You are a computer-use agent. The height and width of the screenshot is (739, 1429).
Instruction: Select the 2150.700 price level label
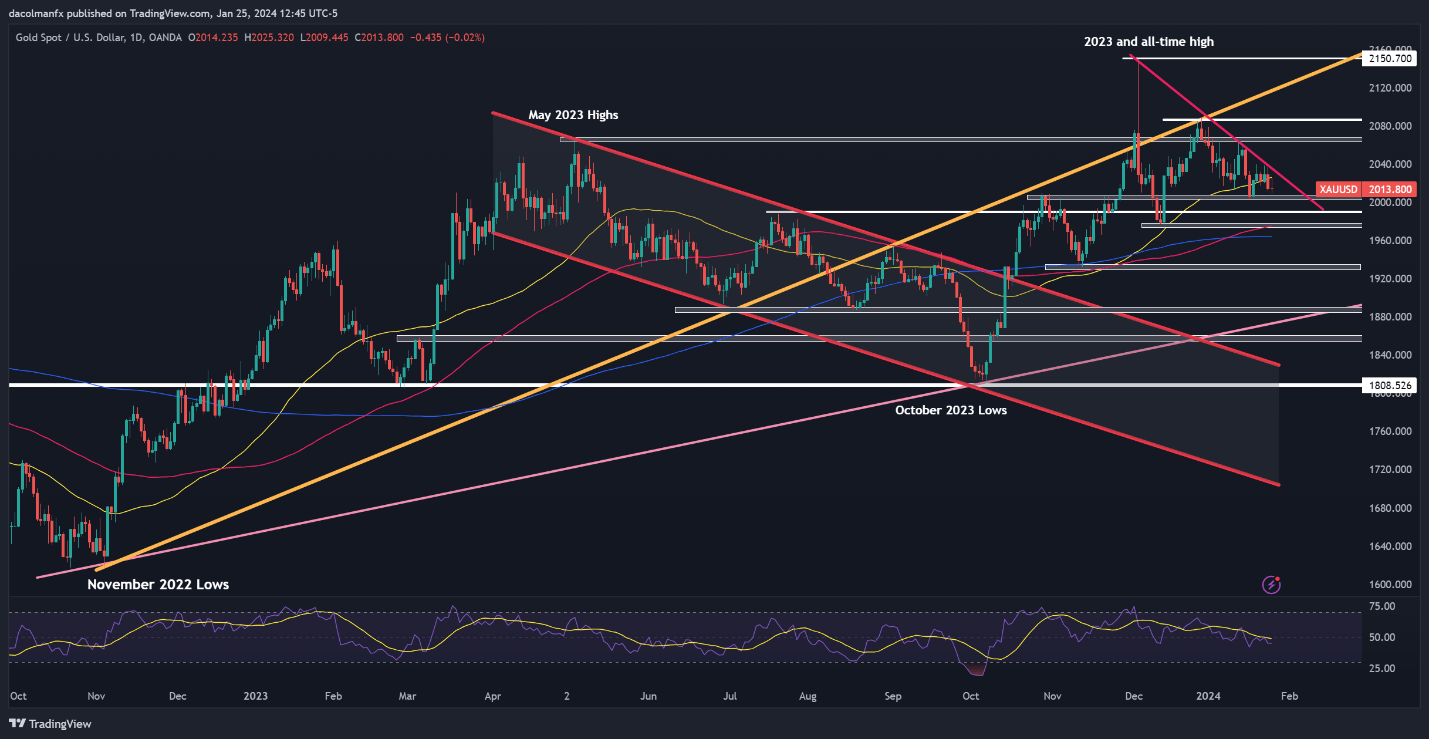pos(1391,59)
